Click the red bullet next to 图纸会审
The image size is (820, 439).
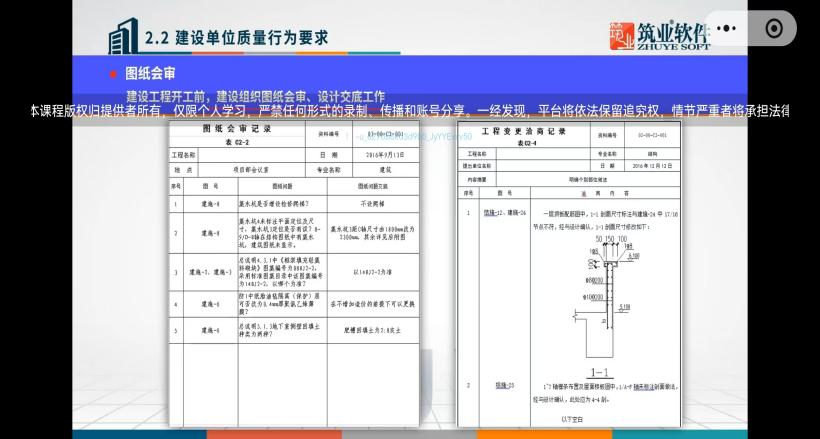(113, 74)
